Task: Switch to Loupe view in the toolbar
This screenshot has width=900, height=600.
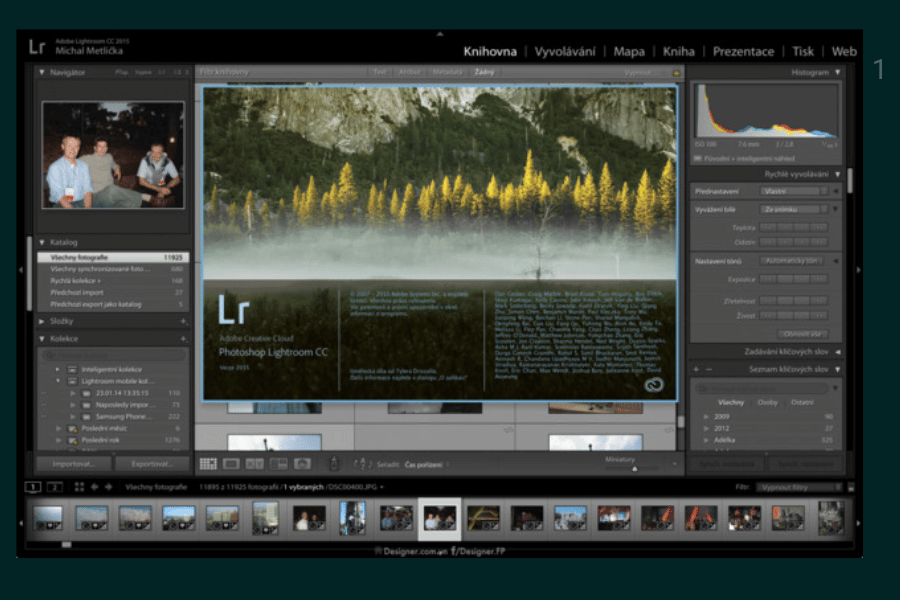Action: click(231, 464)
